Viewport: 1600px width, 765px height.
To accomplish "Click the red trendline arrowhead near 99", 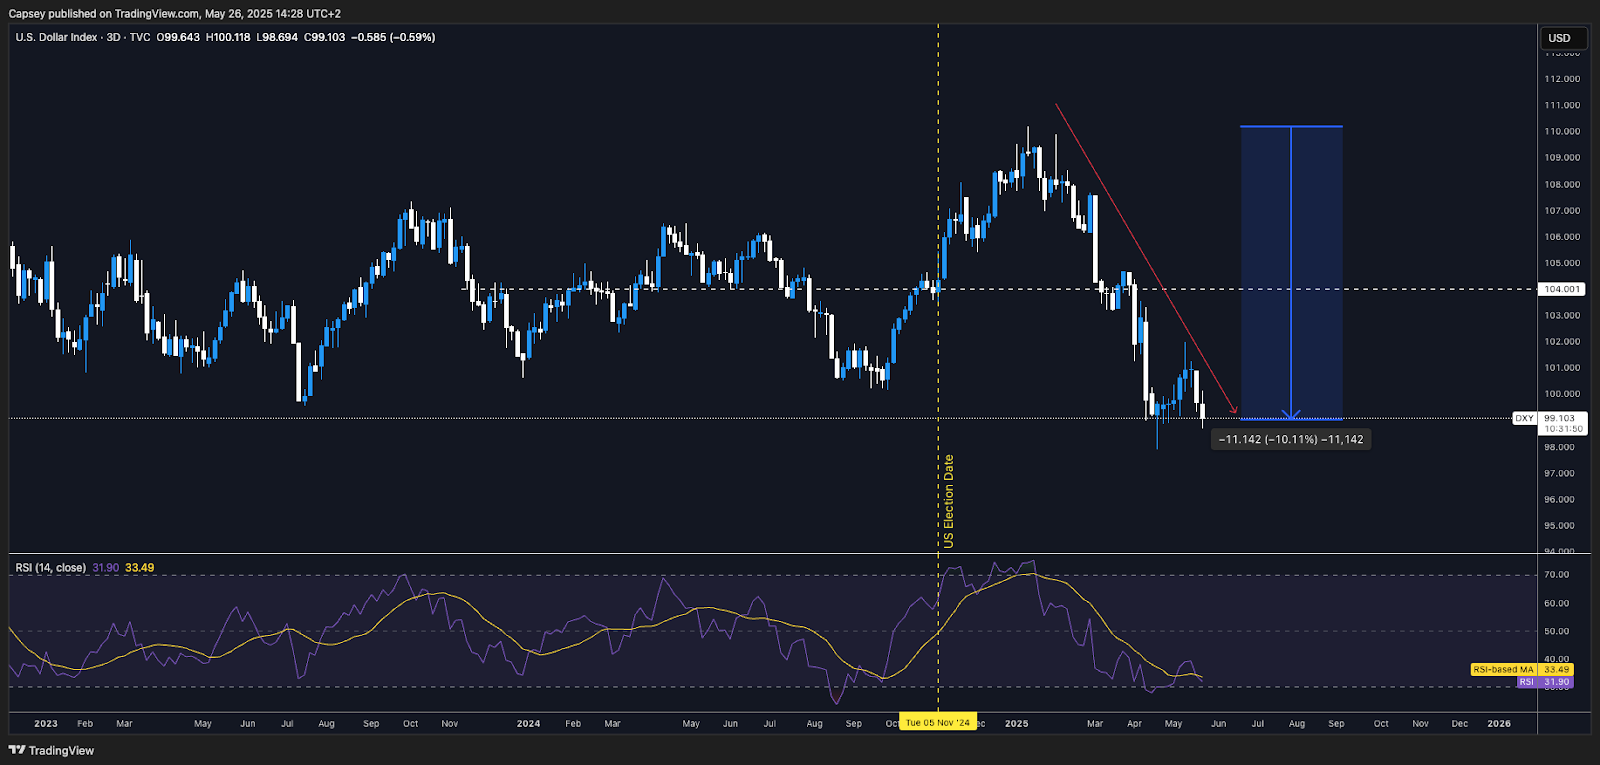I will [1235, 410].
